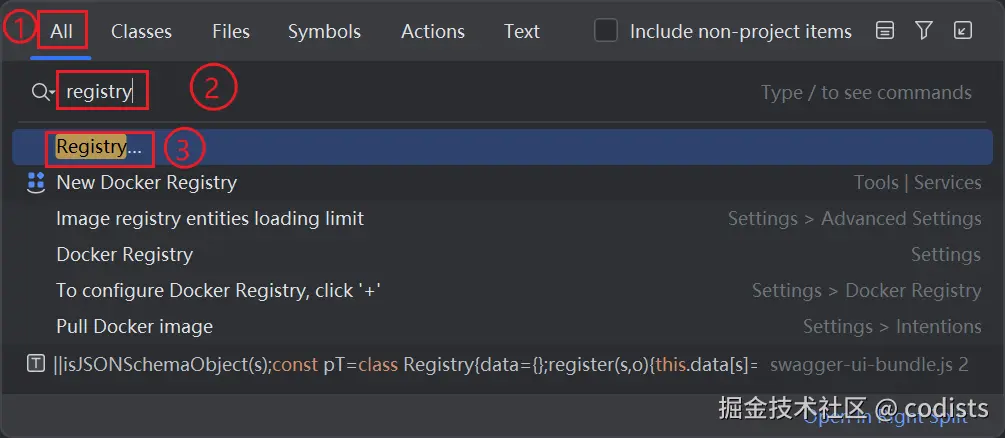Open the Docker Registry settings result

click(x=125, y=254)
